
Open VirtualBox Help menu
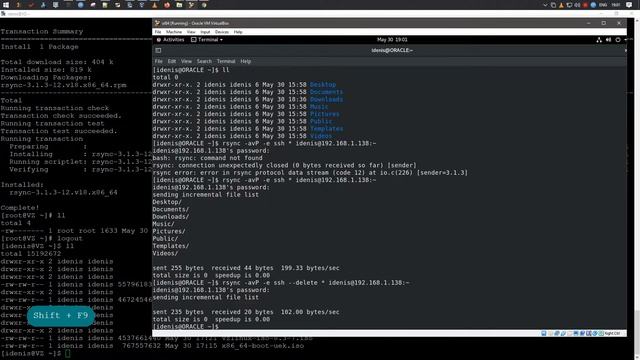pyautogui.click(x=238, y=32)
